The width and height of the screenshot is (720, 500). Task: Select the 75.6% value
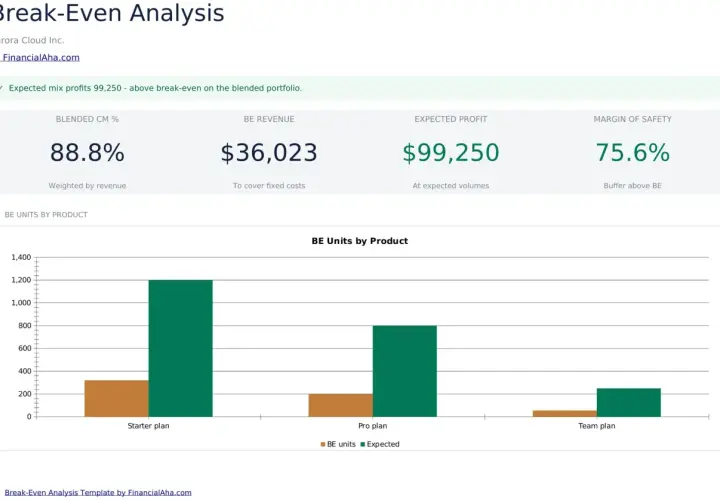633,152
